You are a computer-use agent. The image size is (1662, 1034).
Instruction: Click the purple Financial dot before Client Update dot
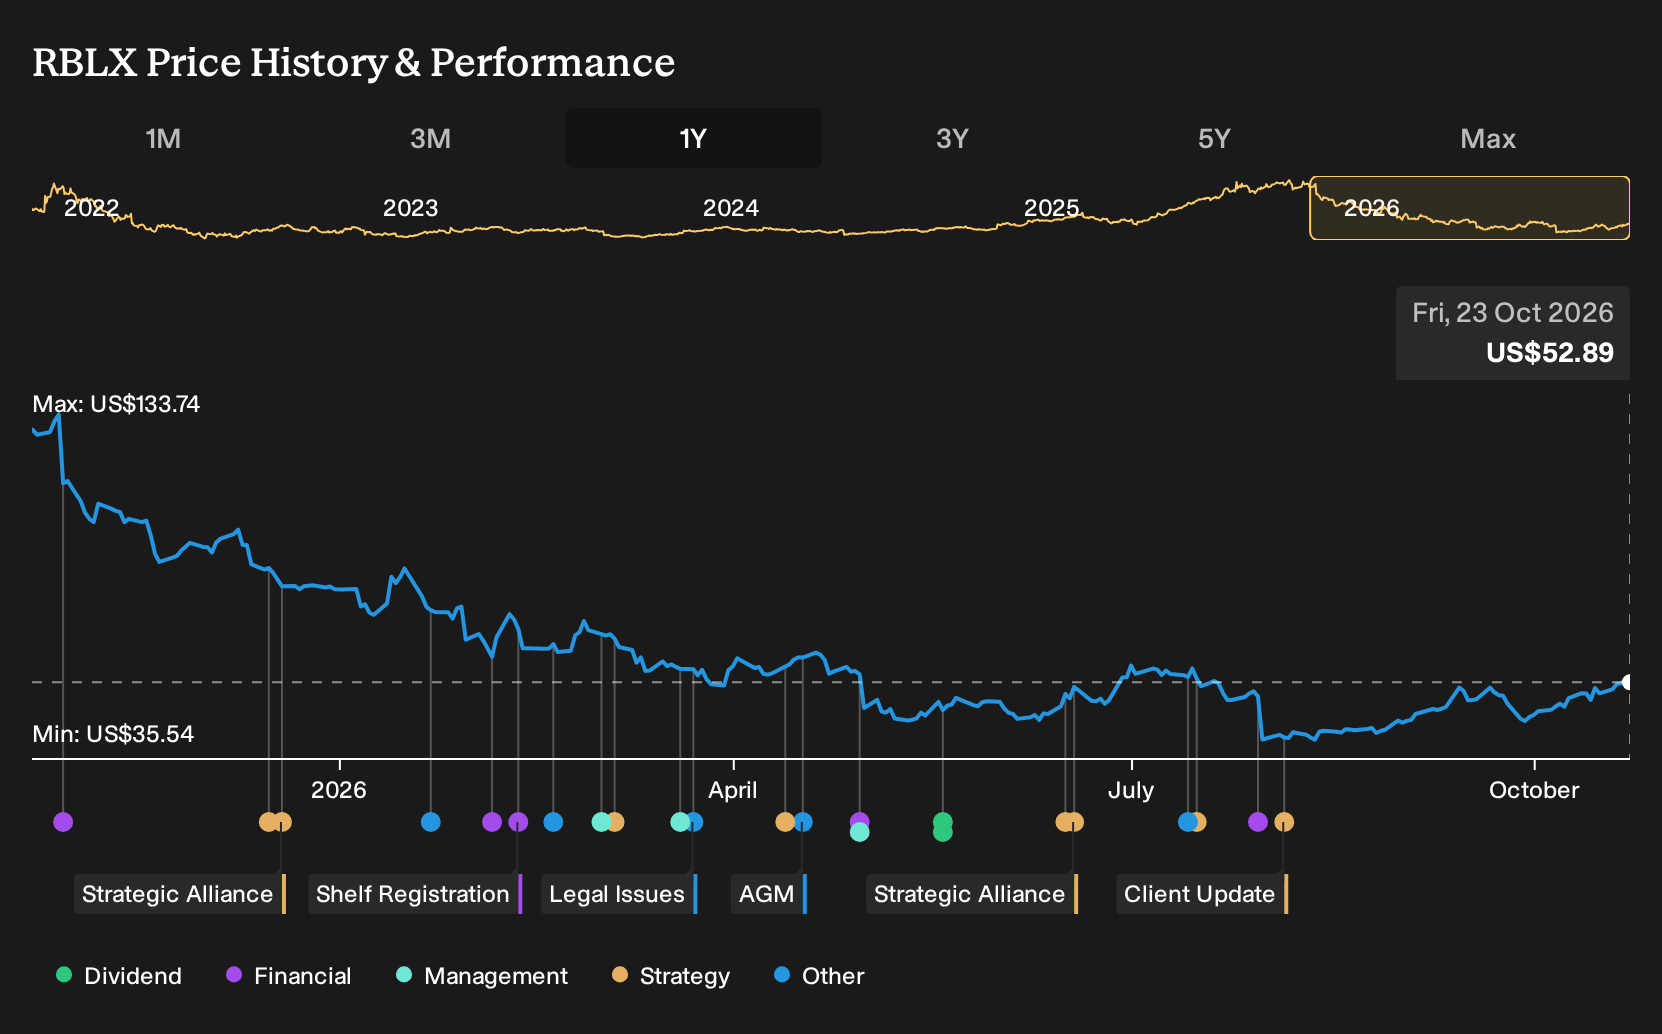click(1258, 822)
